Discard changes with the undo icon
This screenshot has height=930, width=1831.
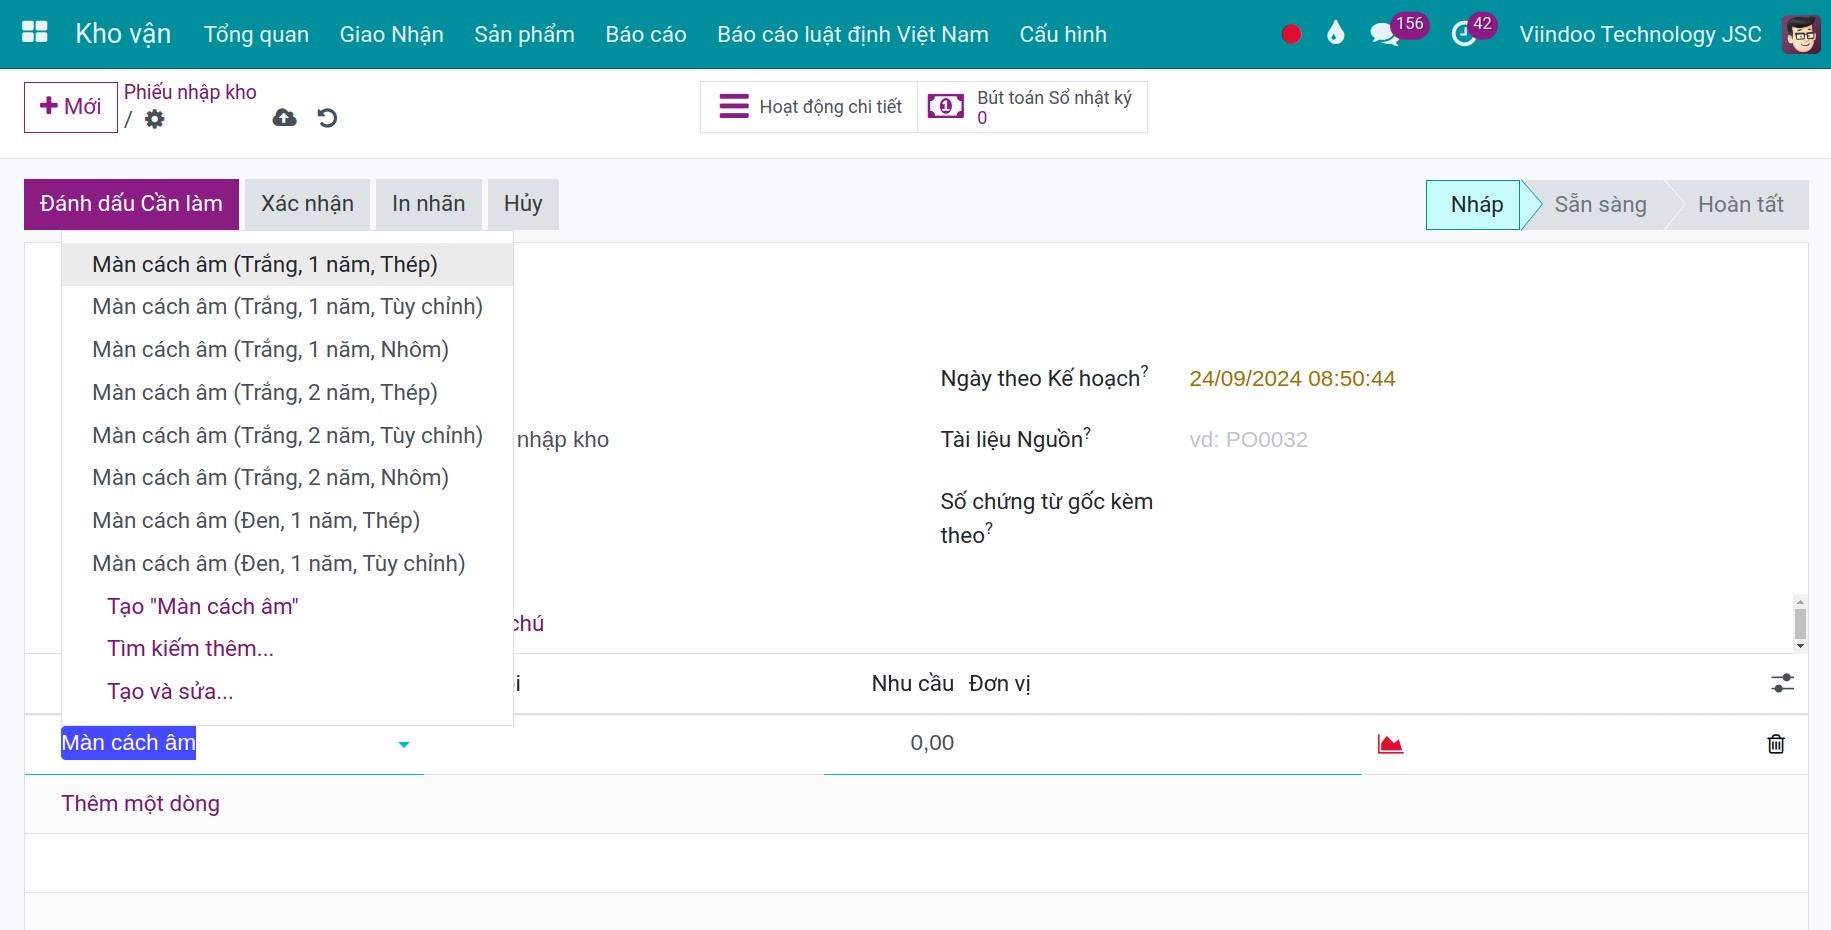(327, 118)
